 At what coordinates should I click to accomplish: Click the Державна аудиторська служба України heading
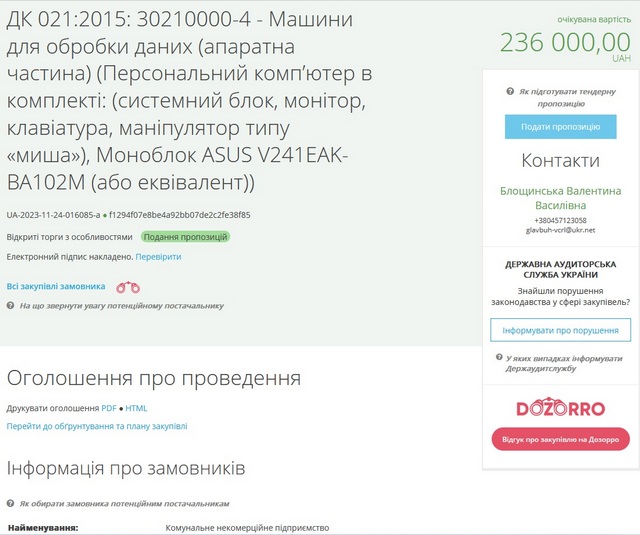pos(560,269)
